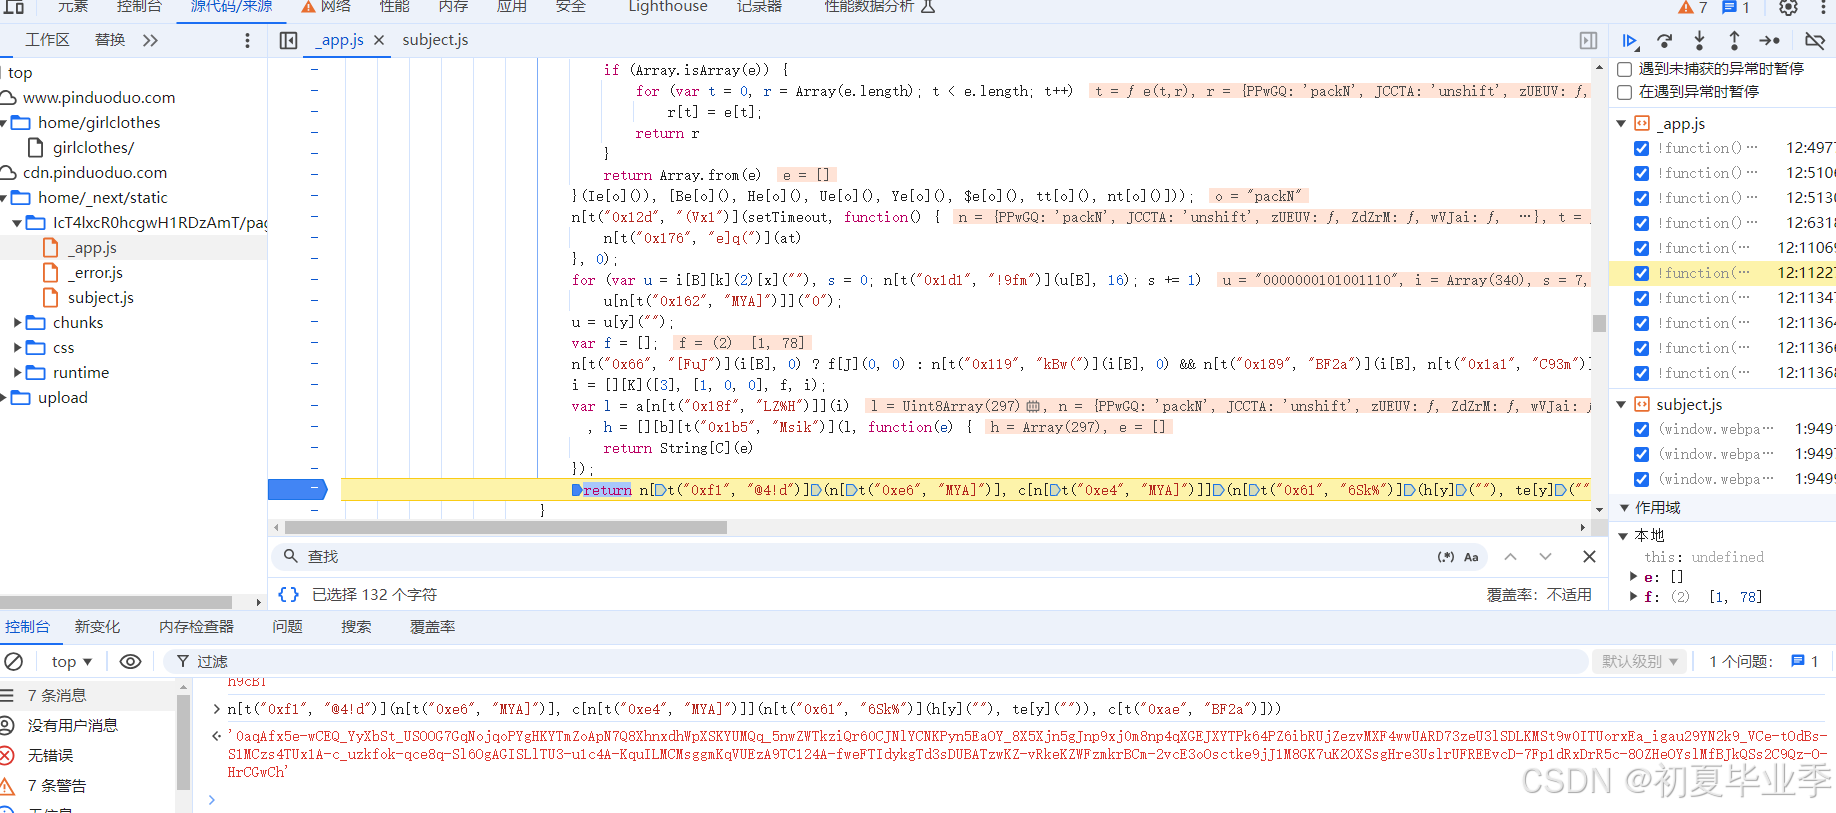Viewport: 1836px width, 813px height.
Task: Expand variable e in scope
Action: pyautogui.click(x=1634, y=577)
